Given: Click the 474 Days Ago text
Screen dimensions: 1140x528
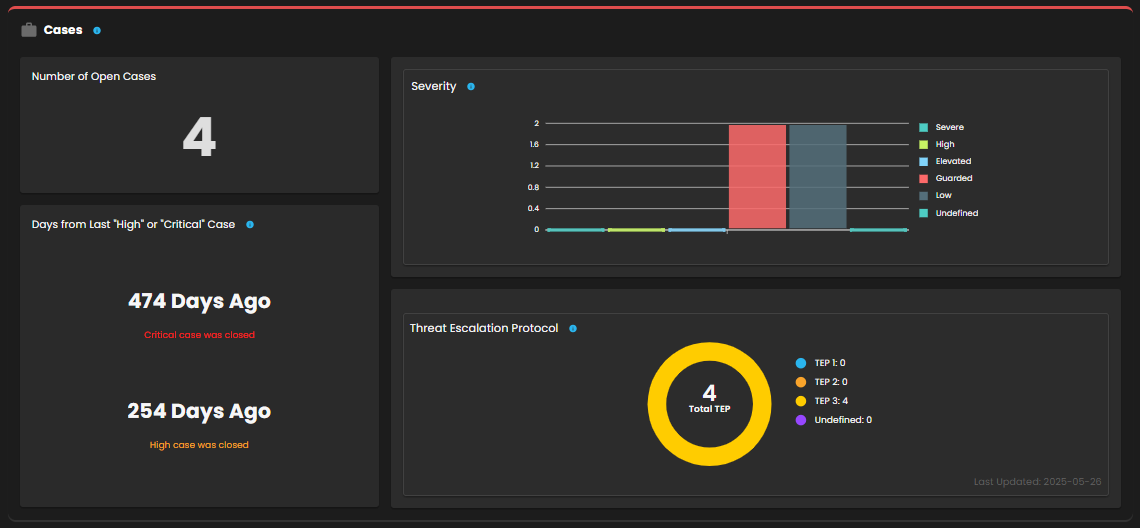Looking at the screenshot, I should click(199, 301).
